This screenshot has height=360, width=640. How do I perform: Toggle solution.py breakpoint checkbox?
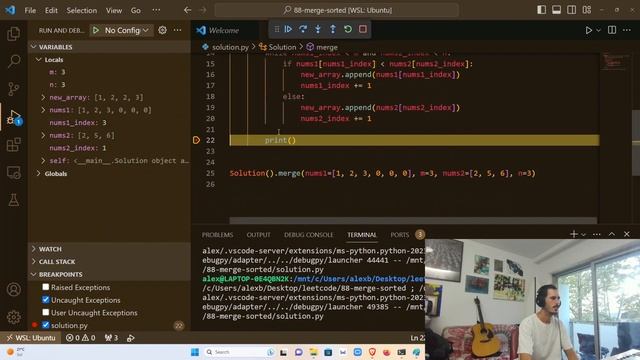click(x=46, y=325)
